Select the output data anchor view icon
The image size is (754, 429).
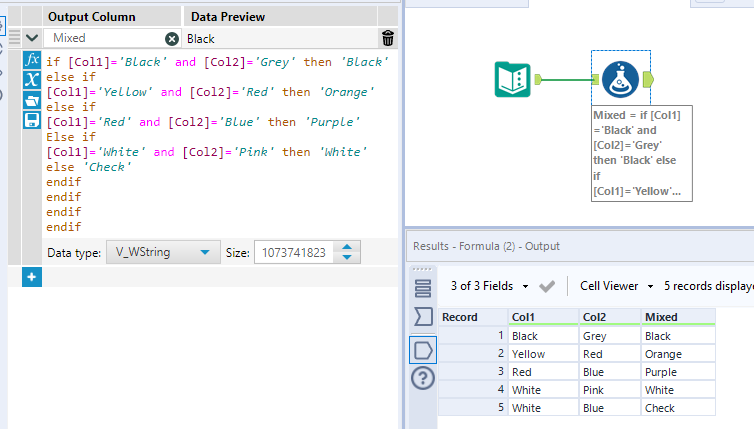[x=423, y=350]
